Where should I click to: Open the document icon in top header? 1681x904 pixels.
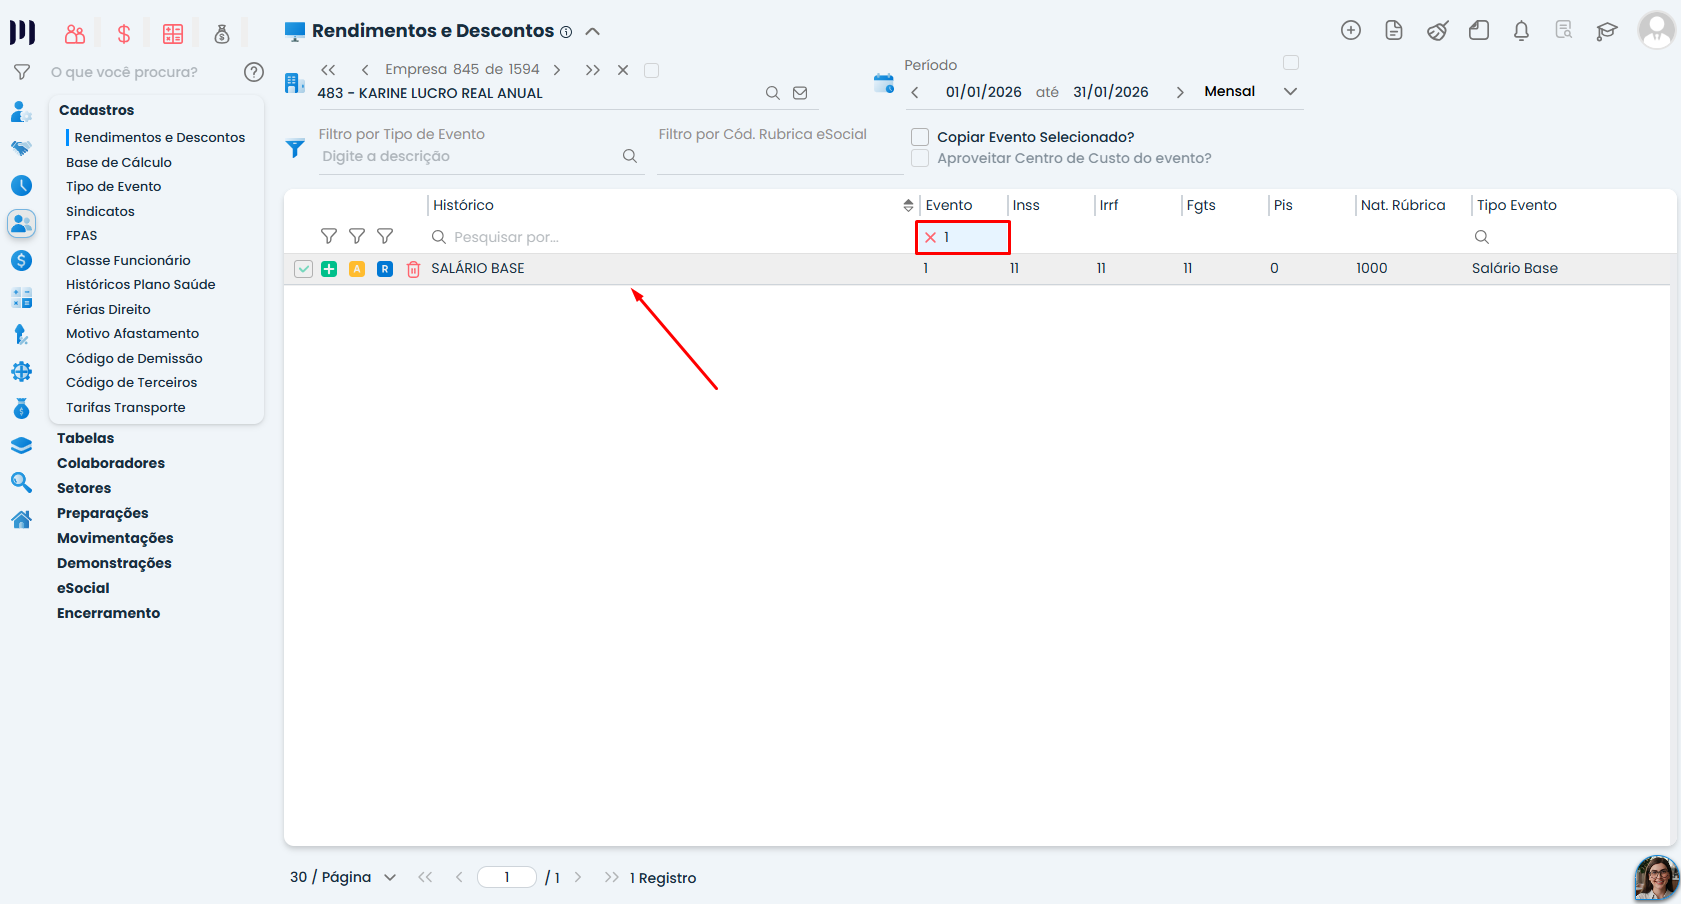tap(1394, 31)
